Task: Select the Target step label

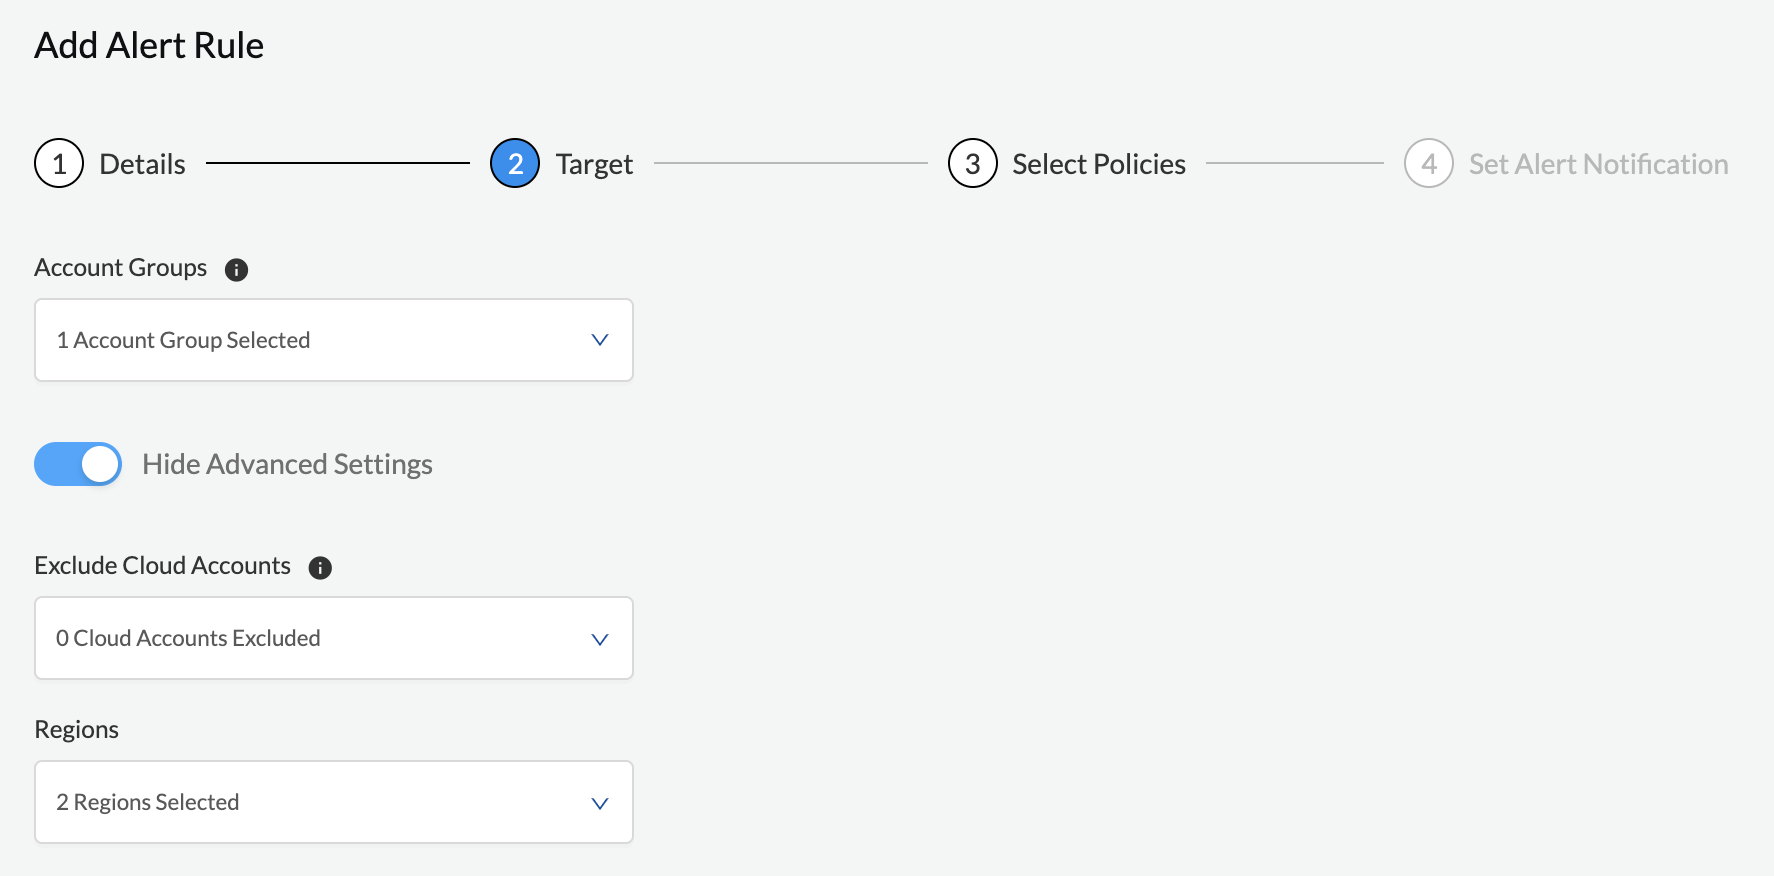Action: (594, 164)
